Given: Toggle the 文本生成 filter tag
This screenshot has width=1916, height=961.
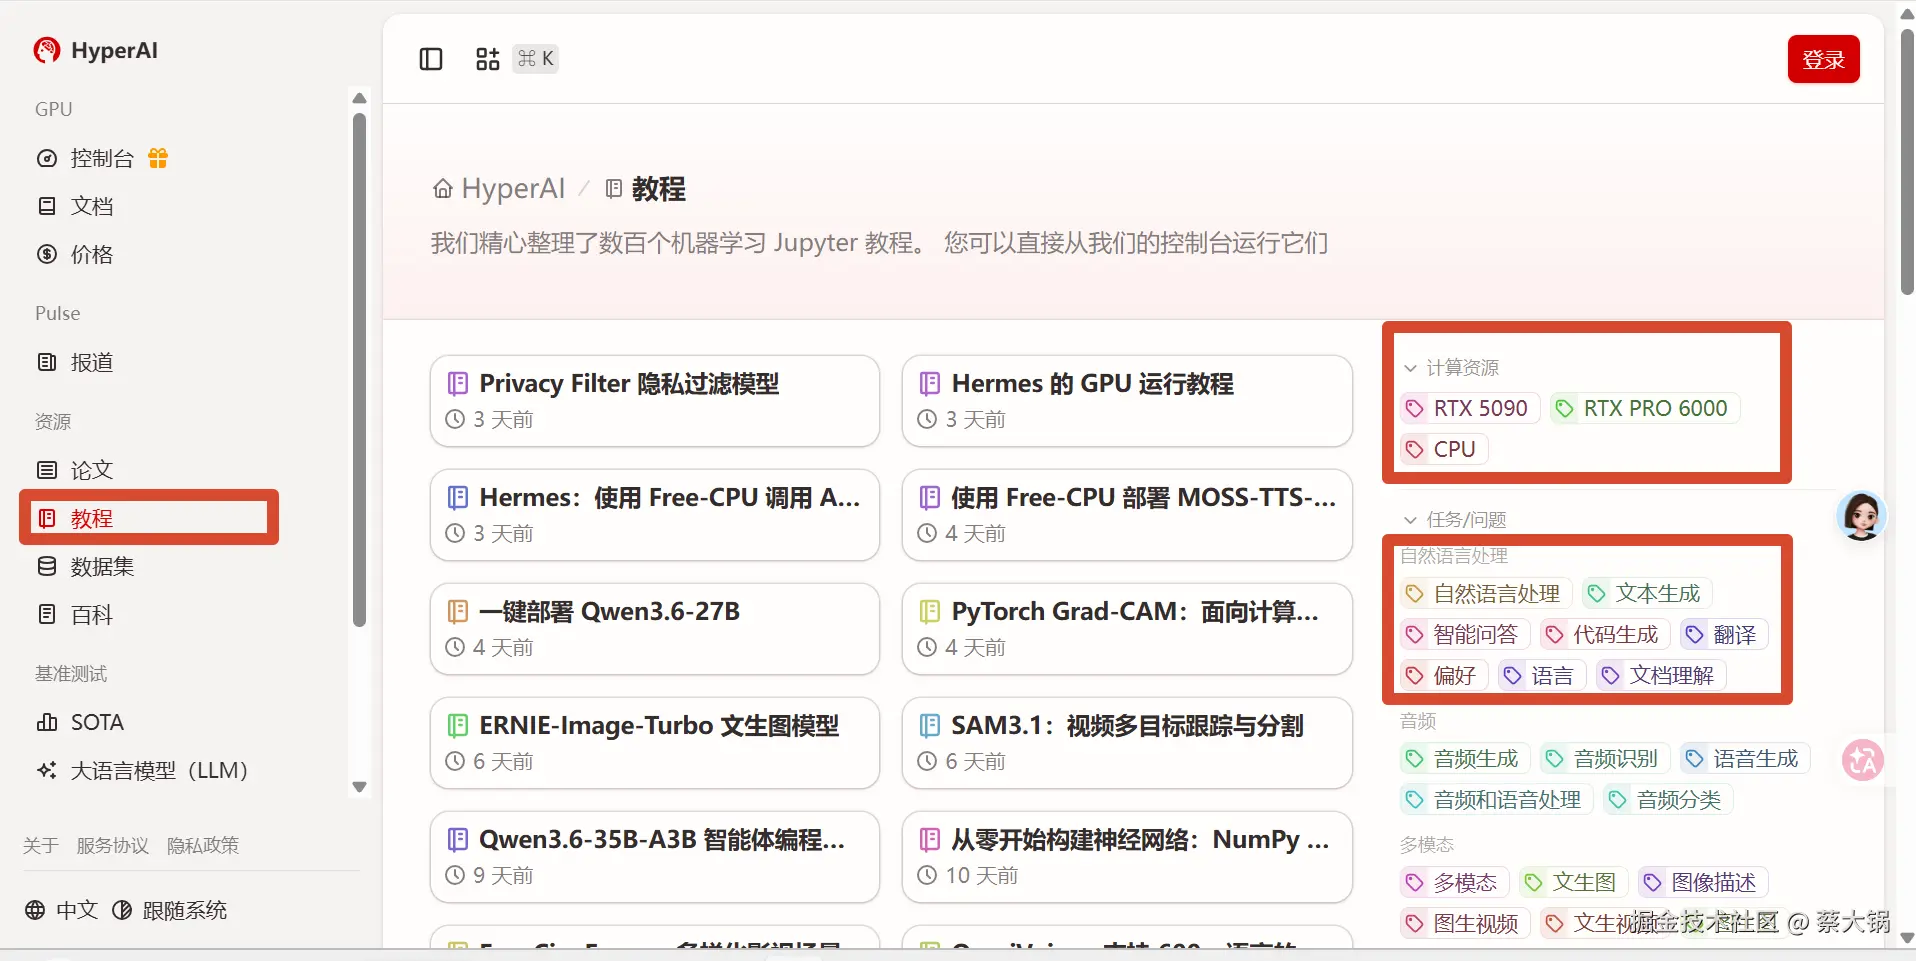Looking at the screenshot, I should pos(1646,593).
